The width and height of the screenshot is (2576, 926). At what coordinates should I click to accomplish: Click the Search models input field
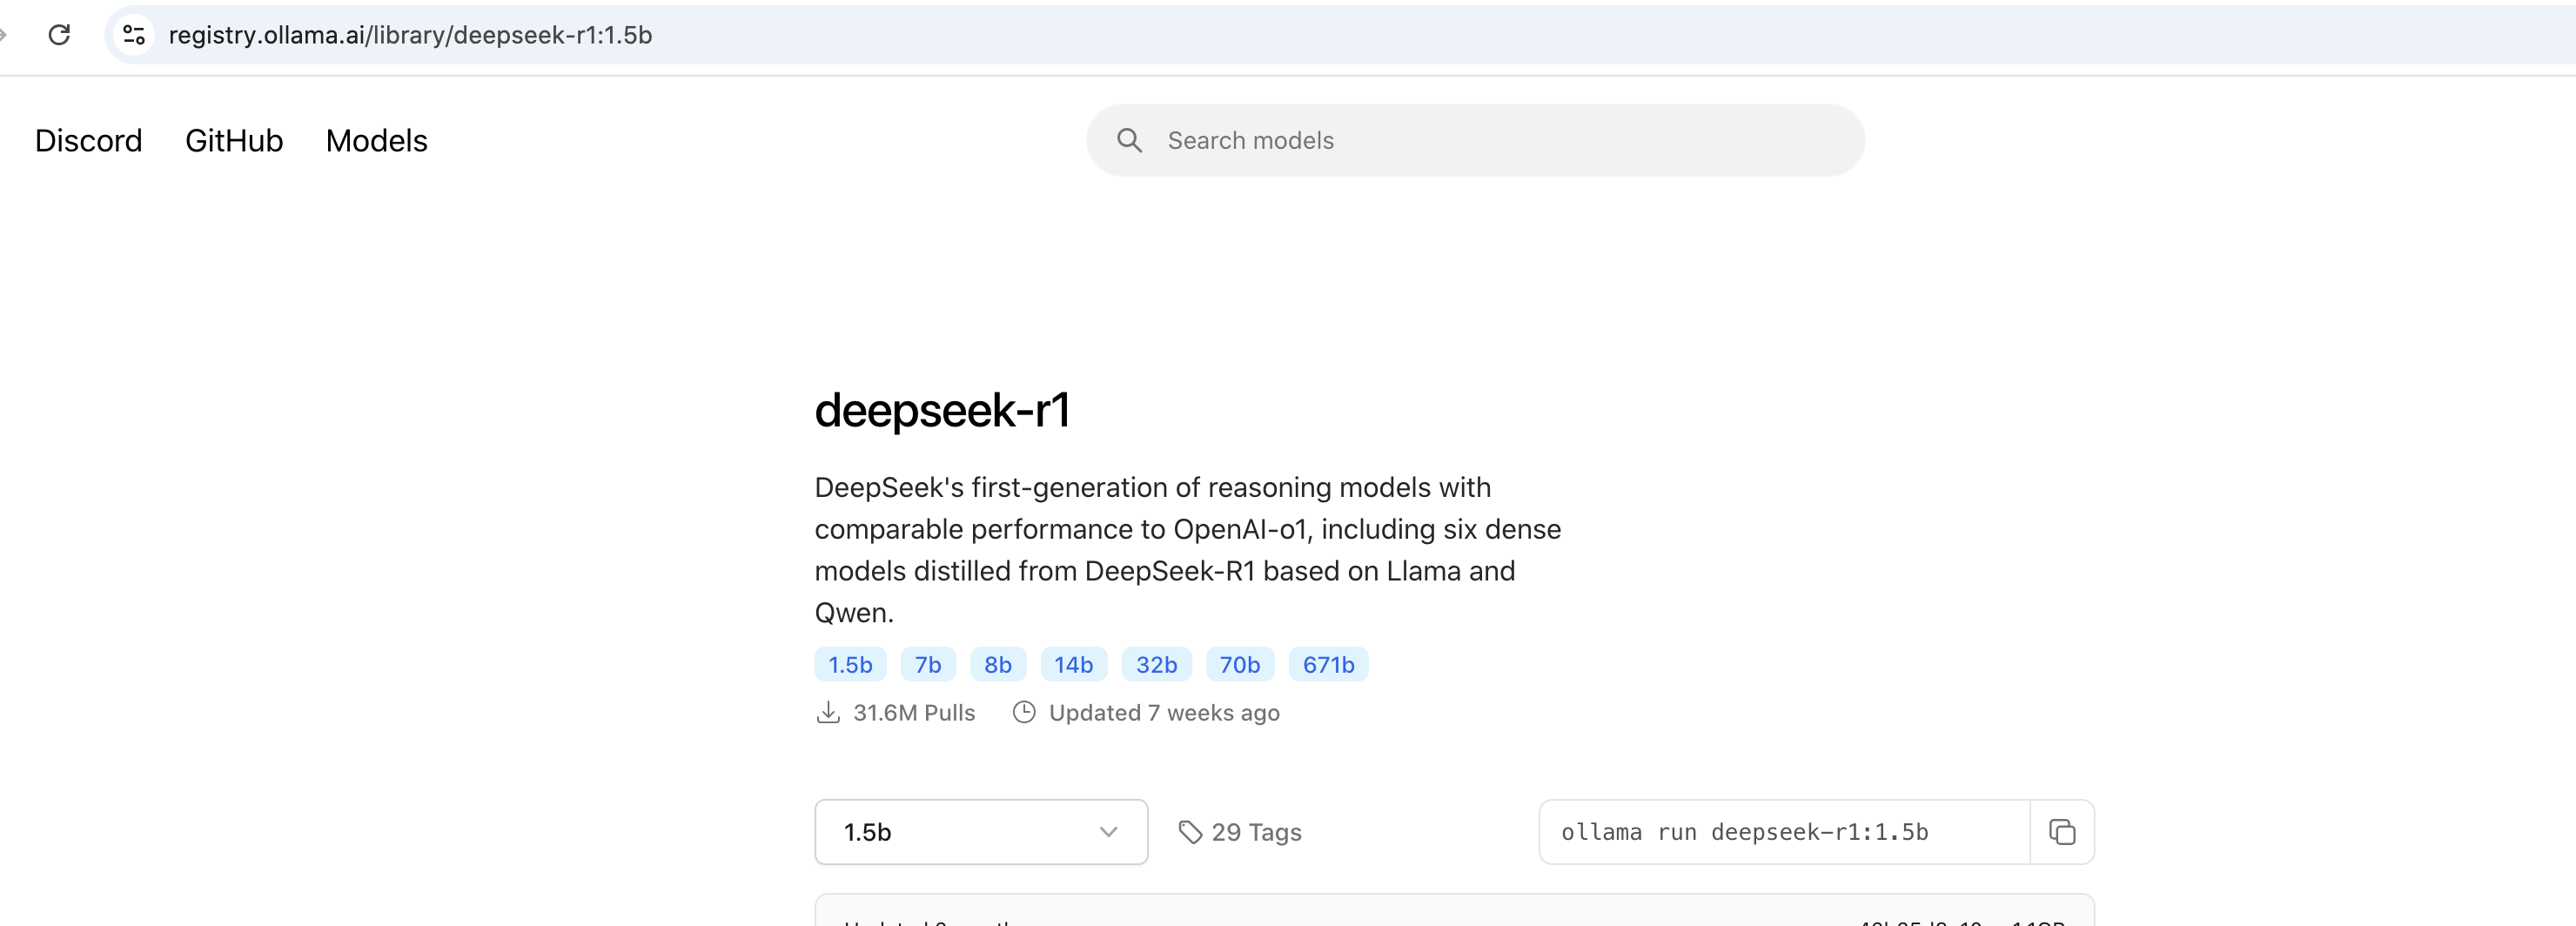(x=1475, y=141)
